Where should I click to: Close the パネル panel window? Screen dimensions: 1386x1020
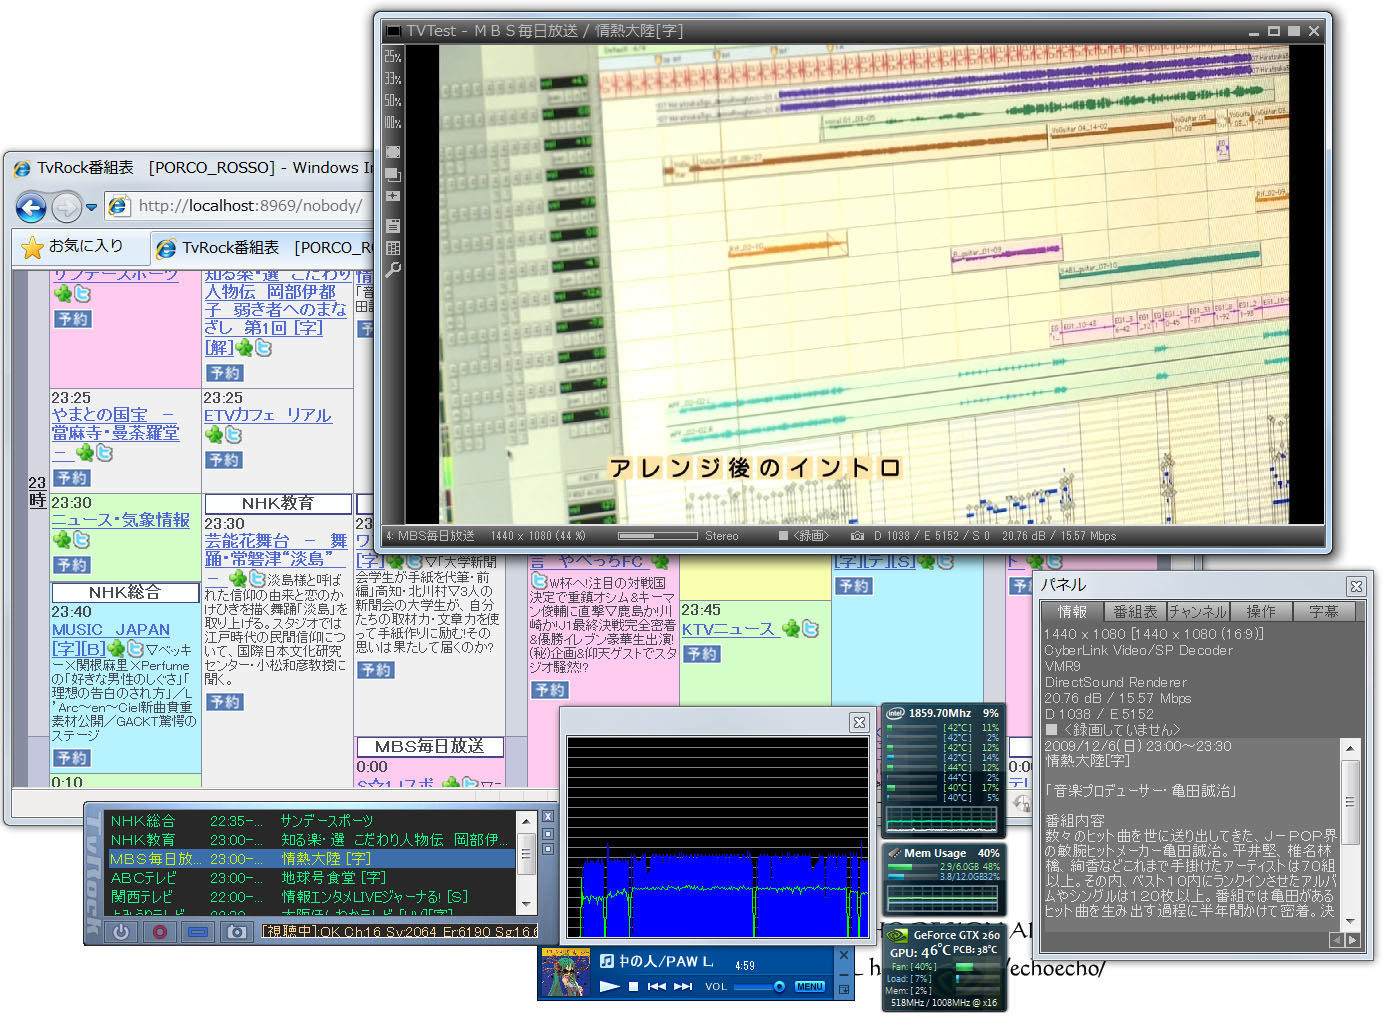point(1356,586)
